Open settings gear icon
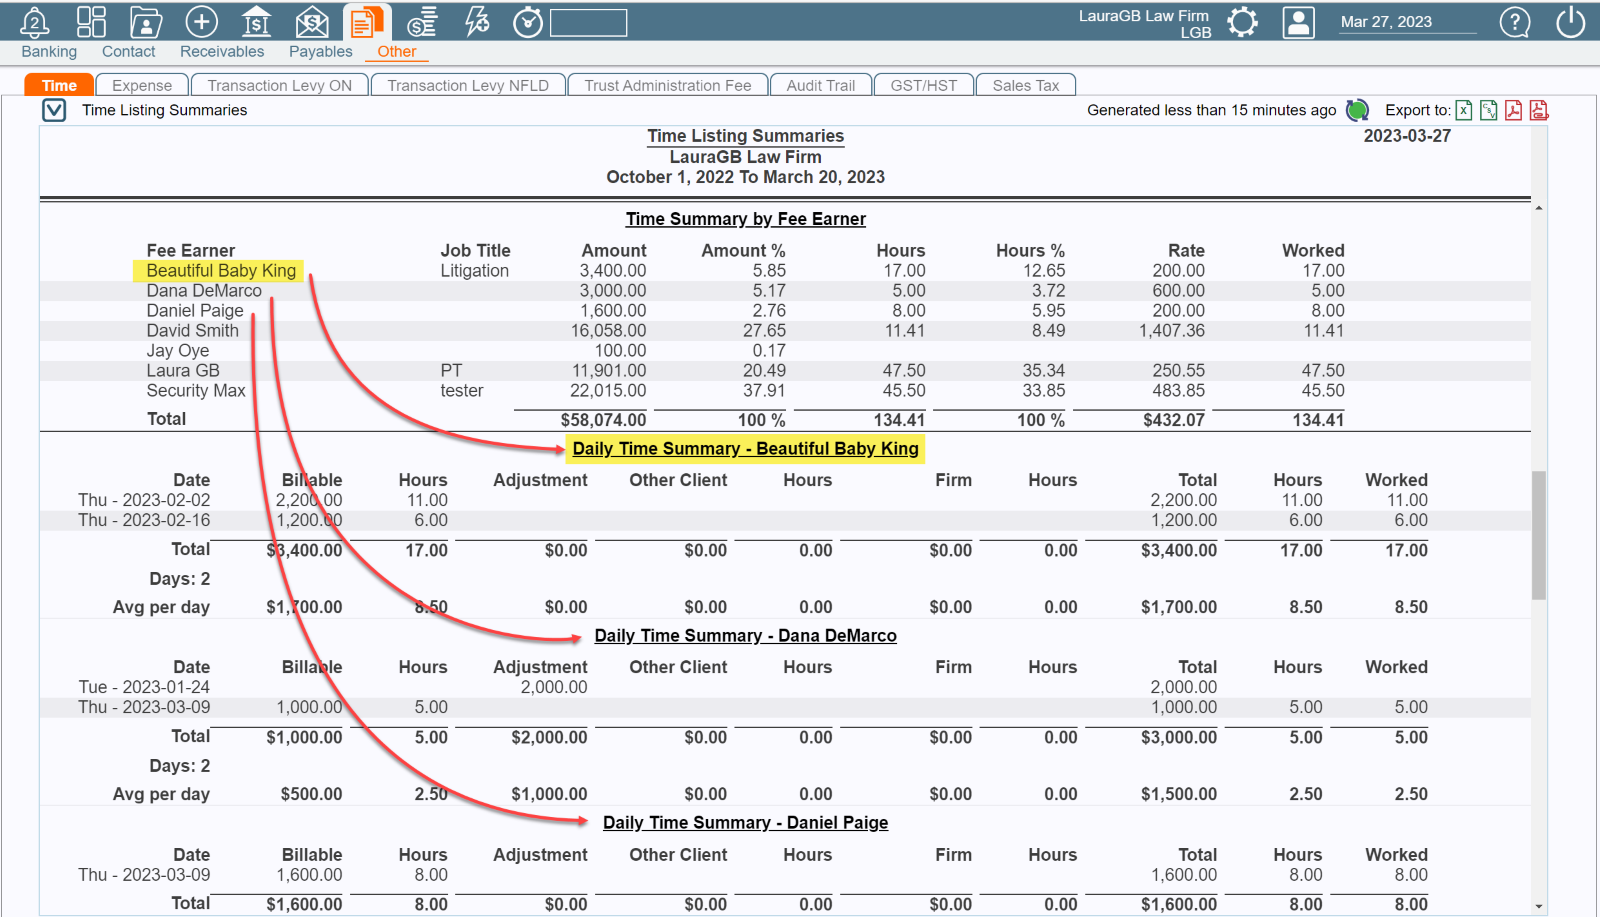Screen dimensions: 1600x917 coord(1242,22)
